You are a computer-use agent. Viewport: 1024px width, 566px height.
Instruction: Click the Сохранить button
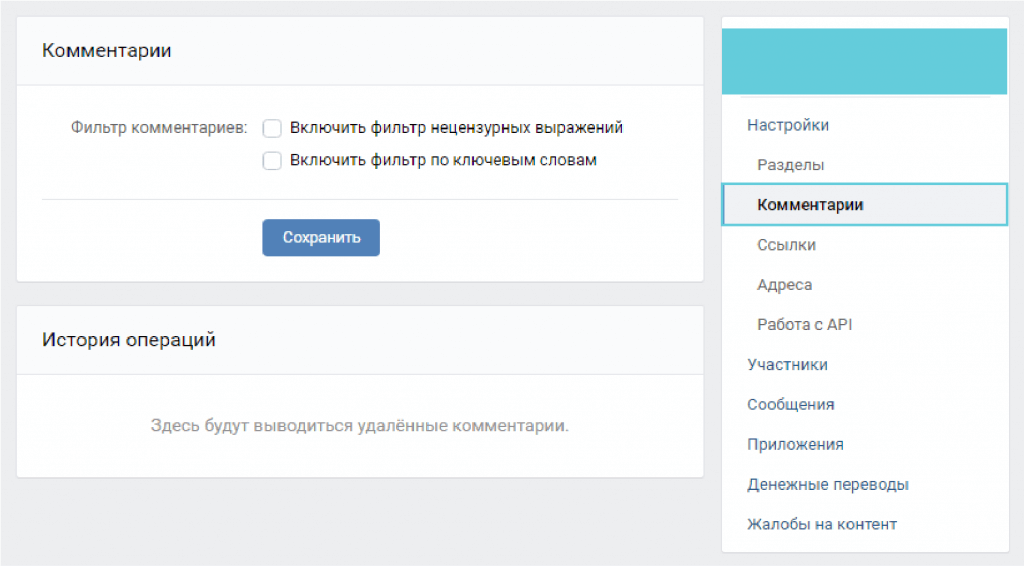coord(321,238)
